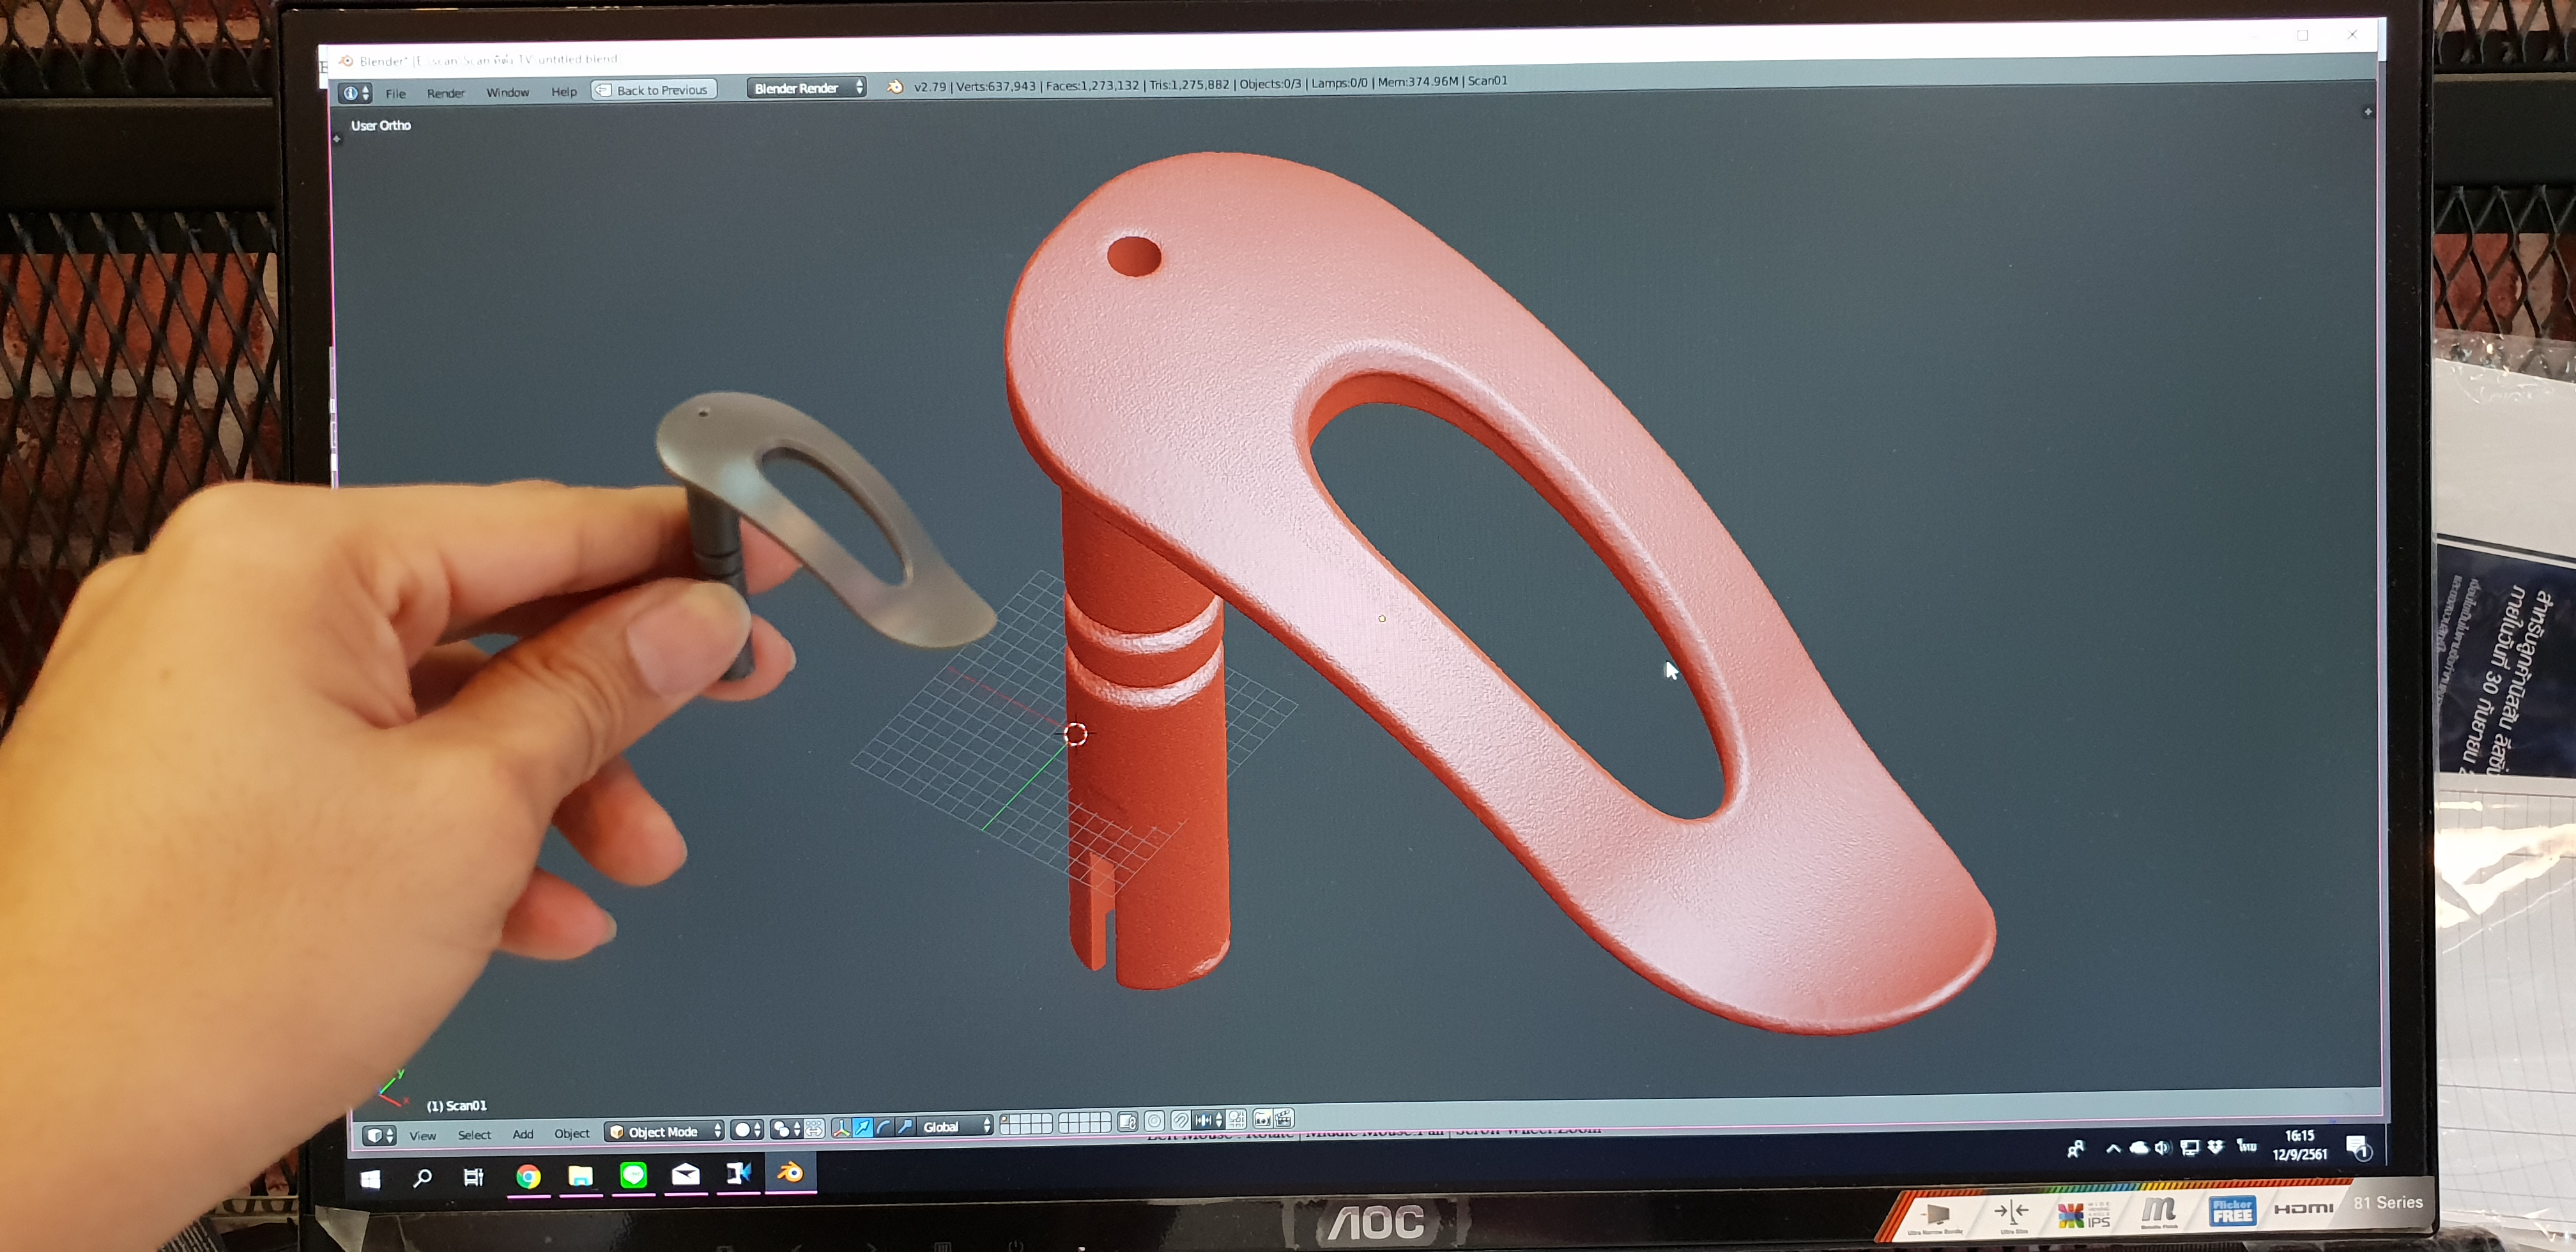
Task: Click the 'Mem:374.96M' statistic
Action: tap(1418, 82)
